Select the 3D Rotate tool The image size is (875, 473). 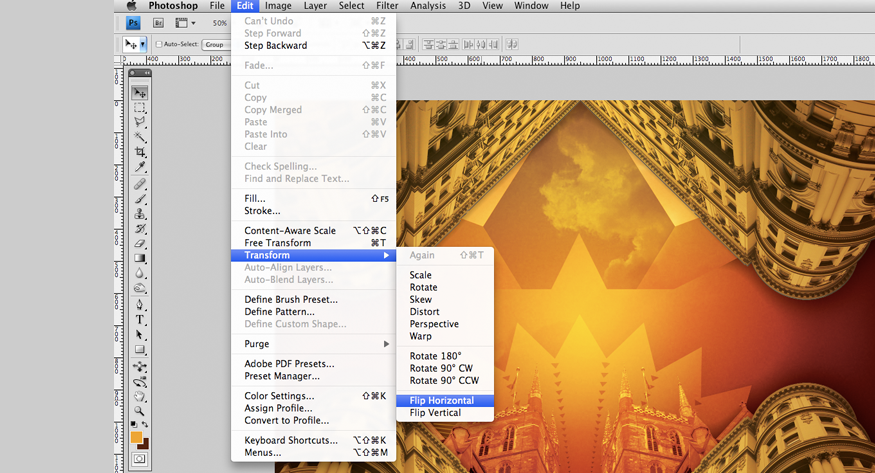pos(140,367)
